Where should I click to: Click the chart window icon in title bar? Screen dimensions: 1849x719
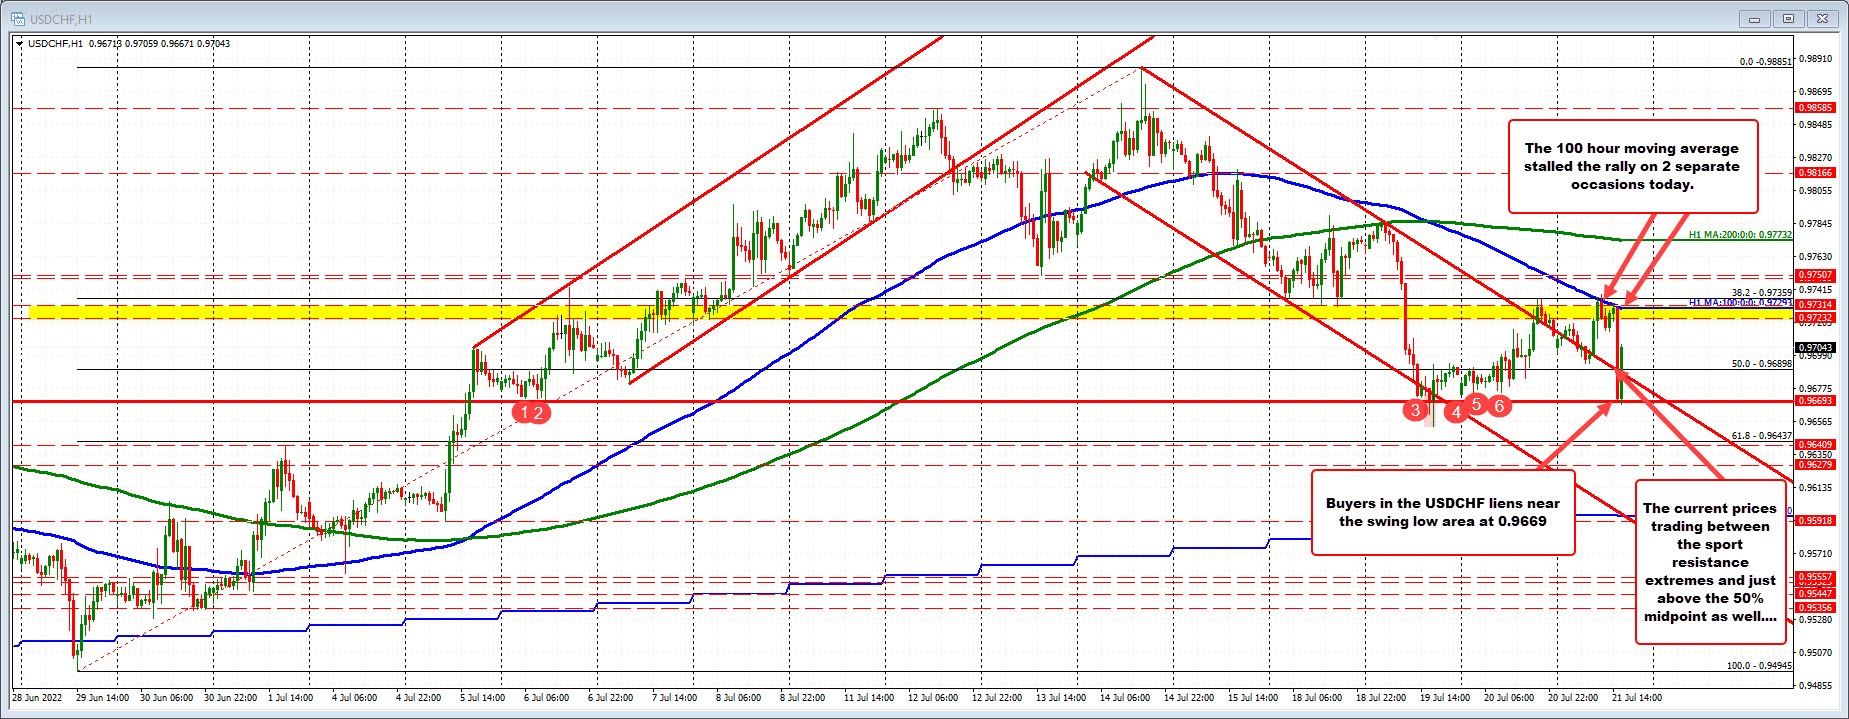click(x=18, y=19)
